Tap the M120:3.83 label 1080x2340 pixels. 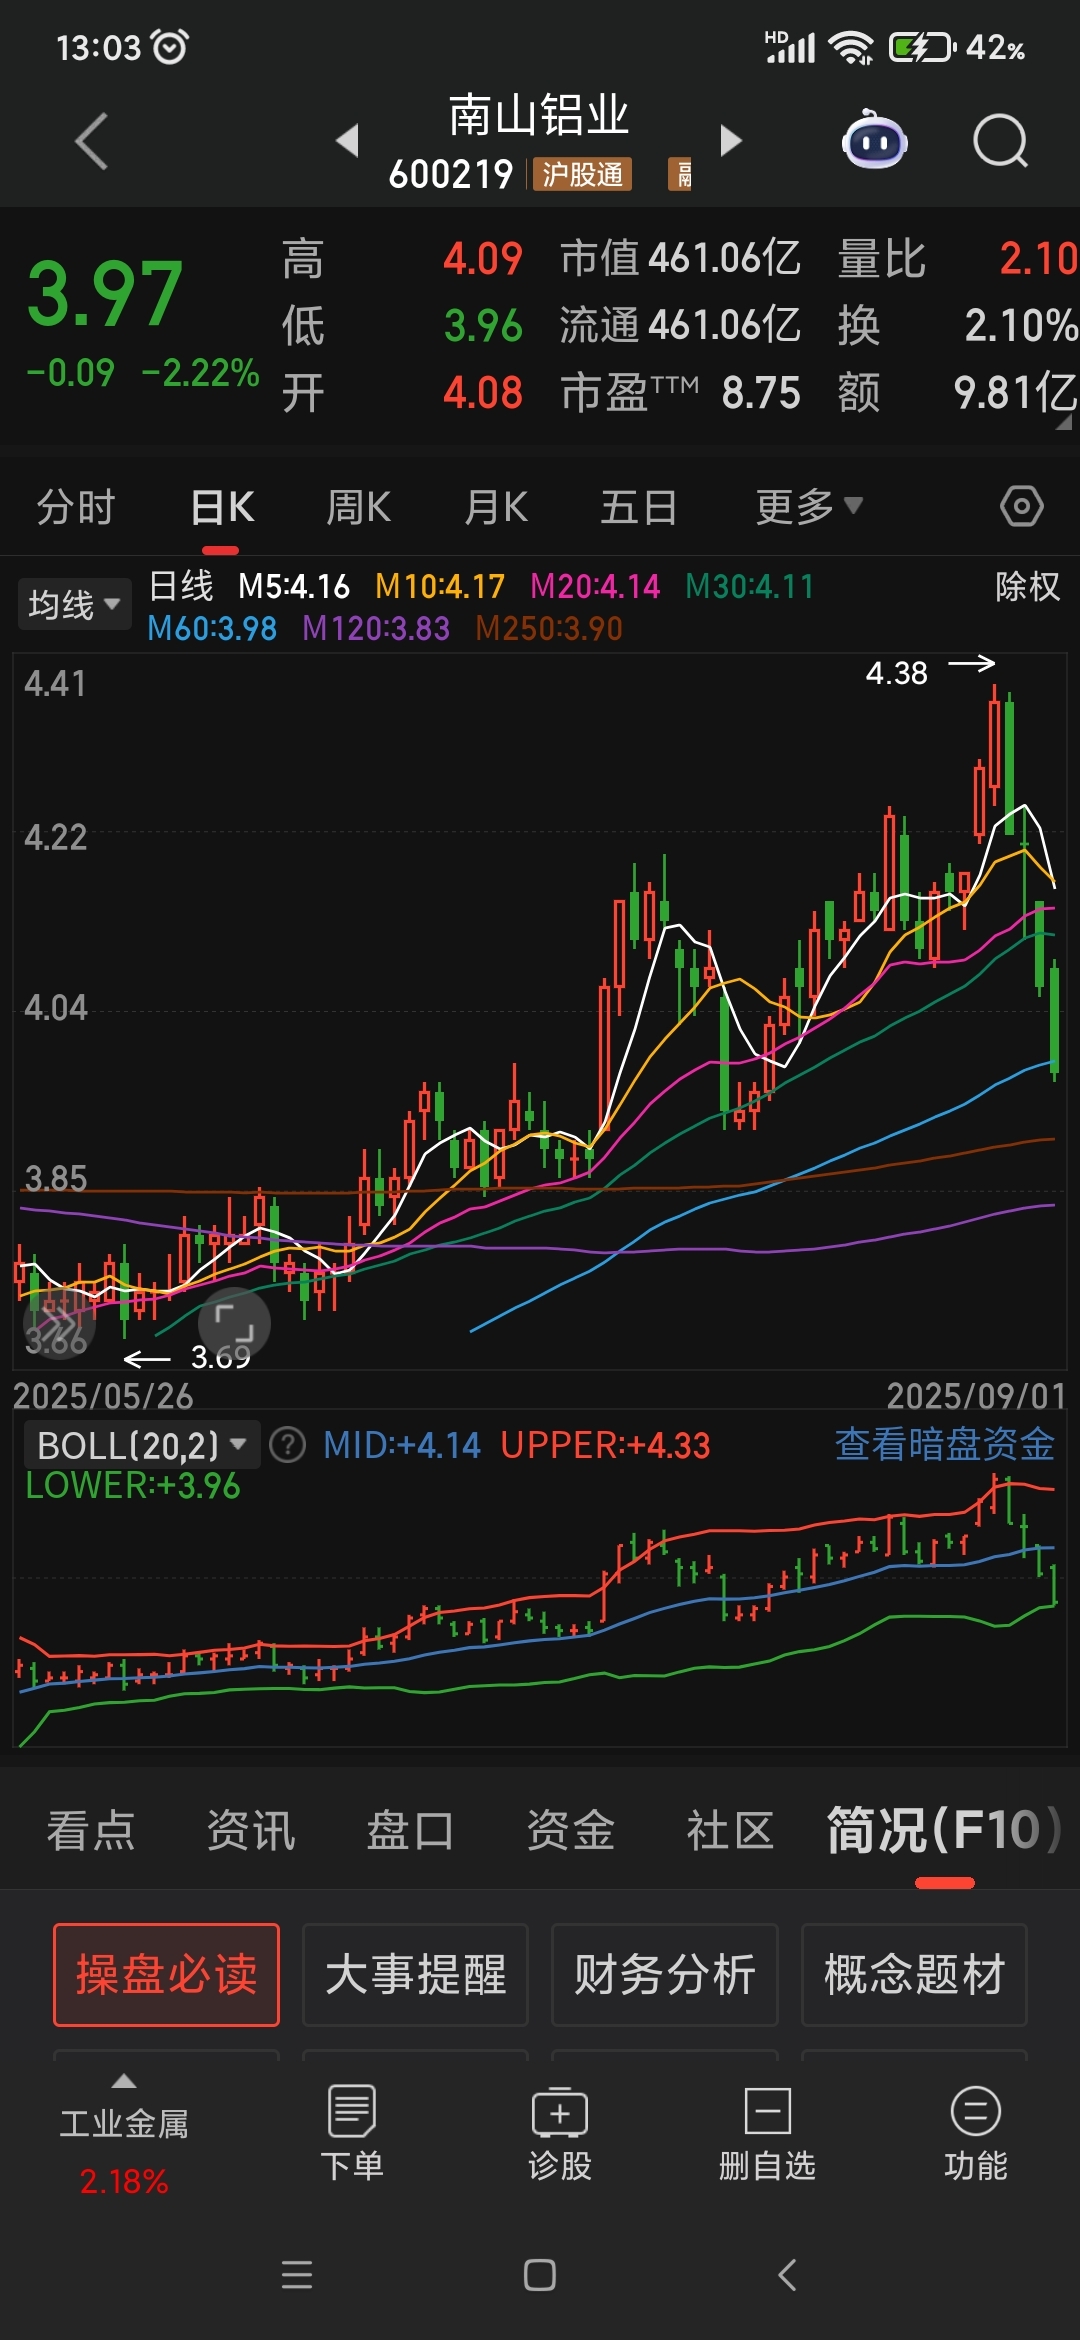pos(376,628)
